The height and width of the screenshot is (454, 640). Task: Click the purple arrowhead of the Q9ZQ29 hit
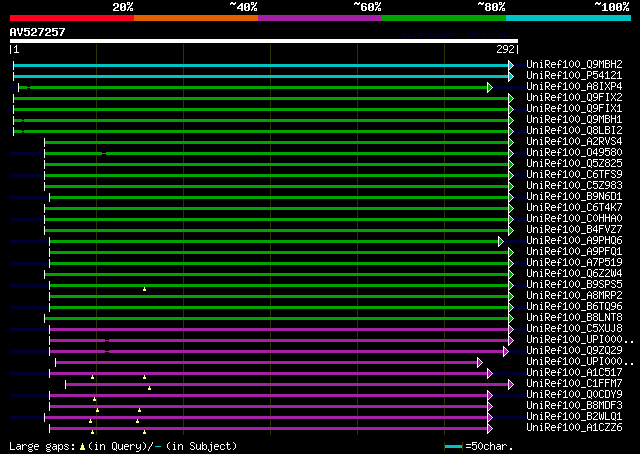point(506,352)
